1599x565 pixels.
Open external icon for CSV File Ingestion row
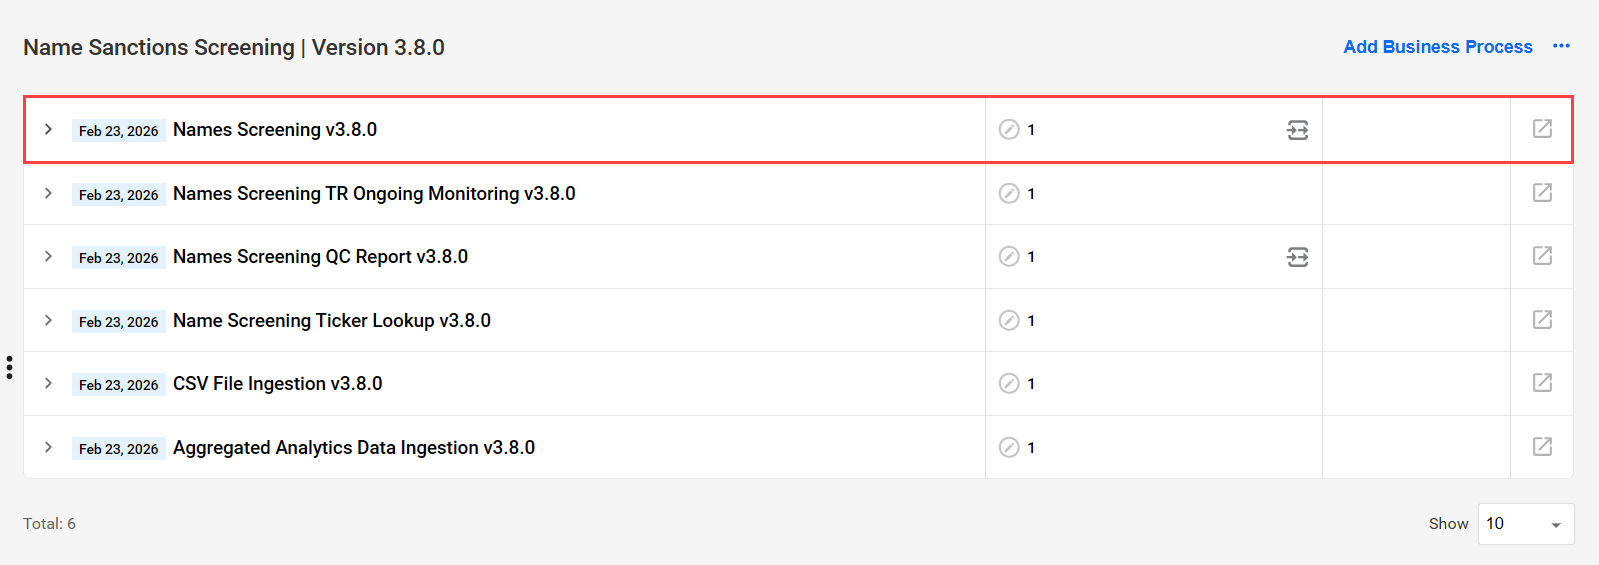[x=1542, y=383]
